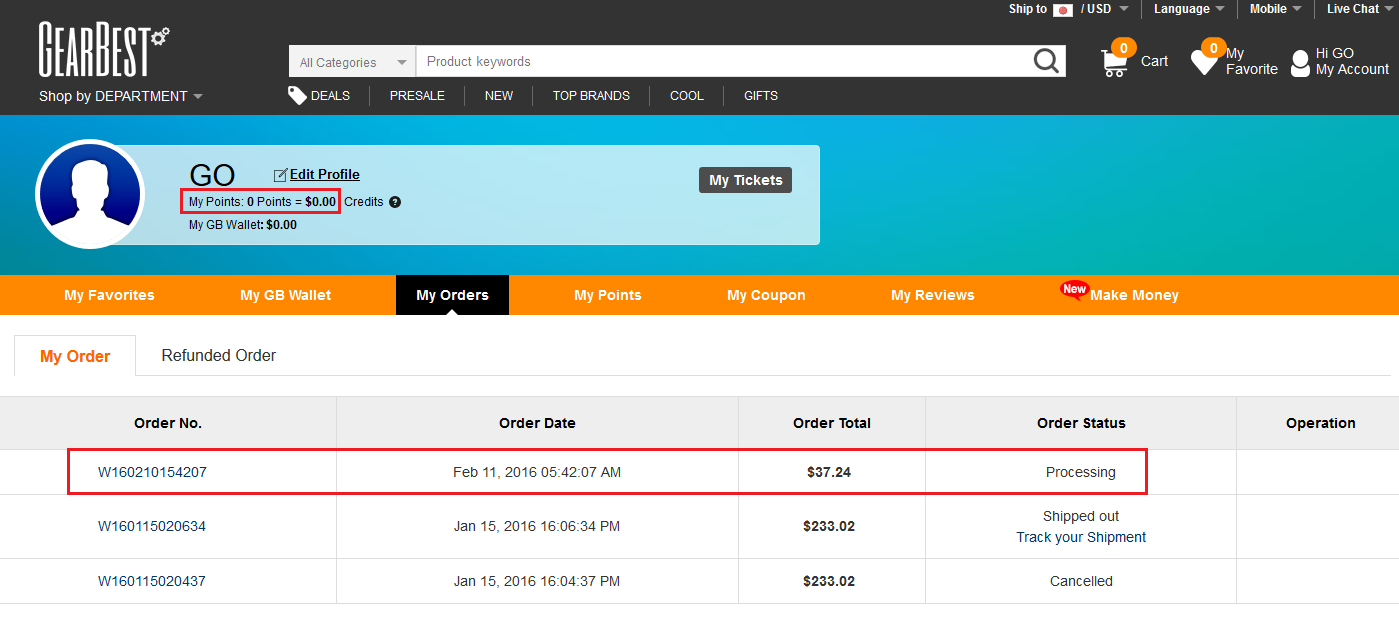Image resolution: width=1399 pixels, height=623 pixels.
Task: Click the Product keywords search field
Action: point(724,62)
